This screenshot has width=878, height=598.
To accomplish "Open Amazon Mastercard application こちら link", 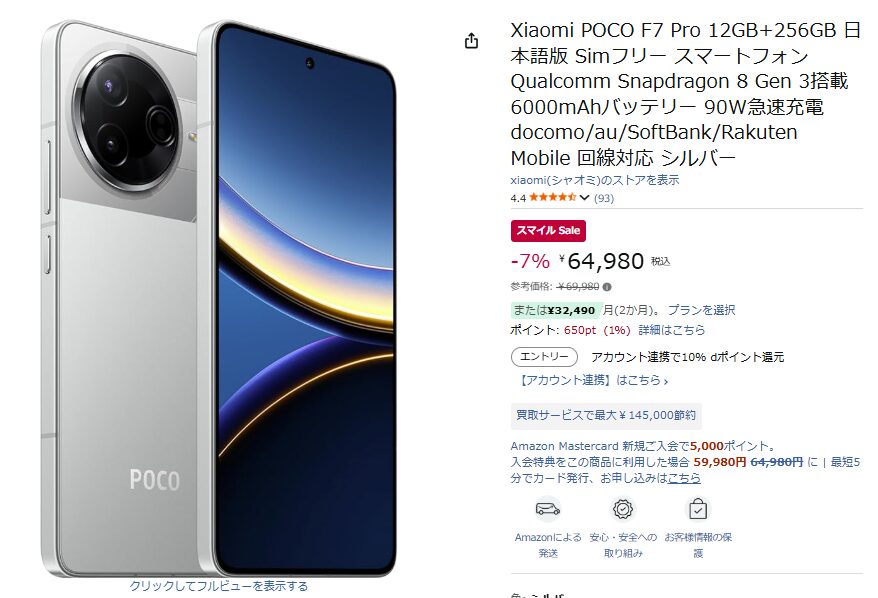I will click(684, 478).
